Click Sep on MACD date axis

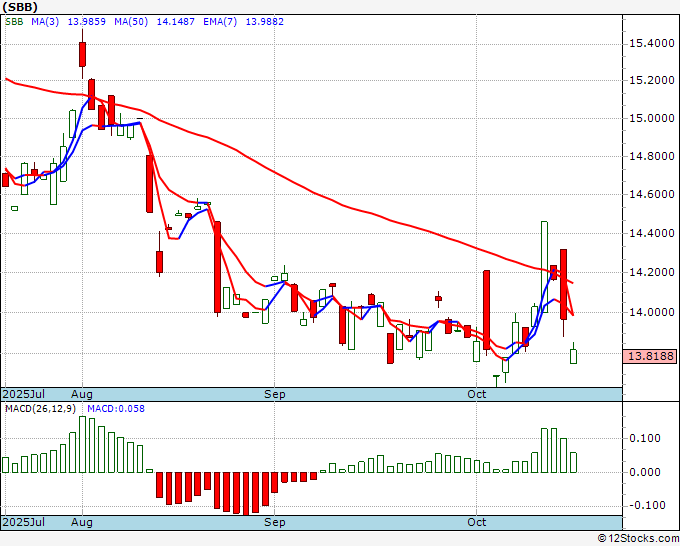pos(275,522)
